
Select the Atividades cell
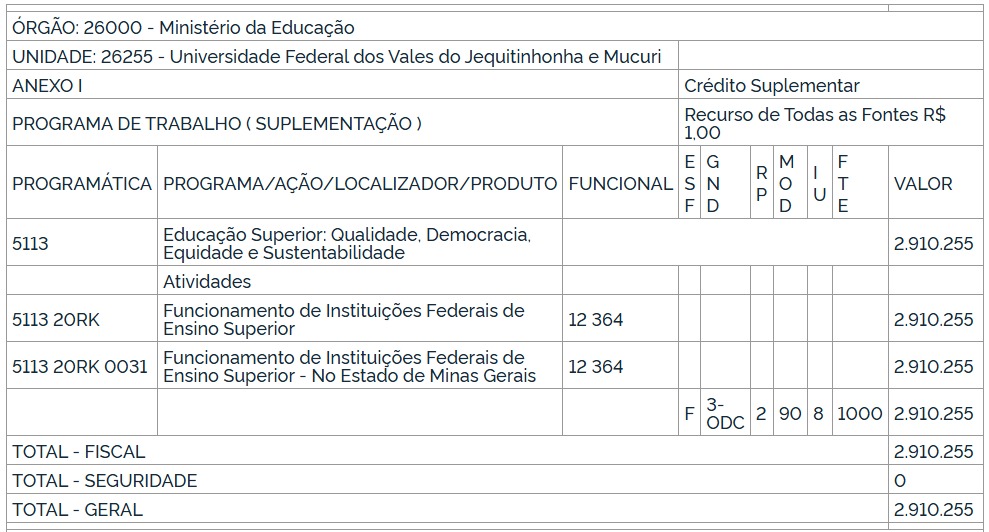point(207,282)
